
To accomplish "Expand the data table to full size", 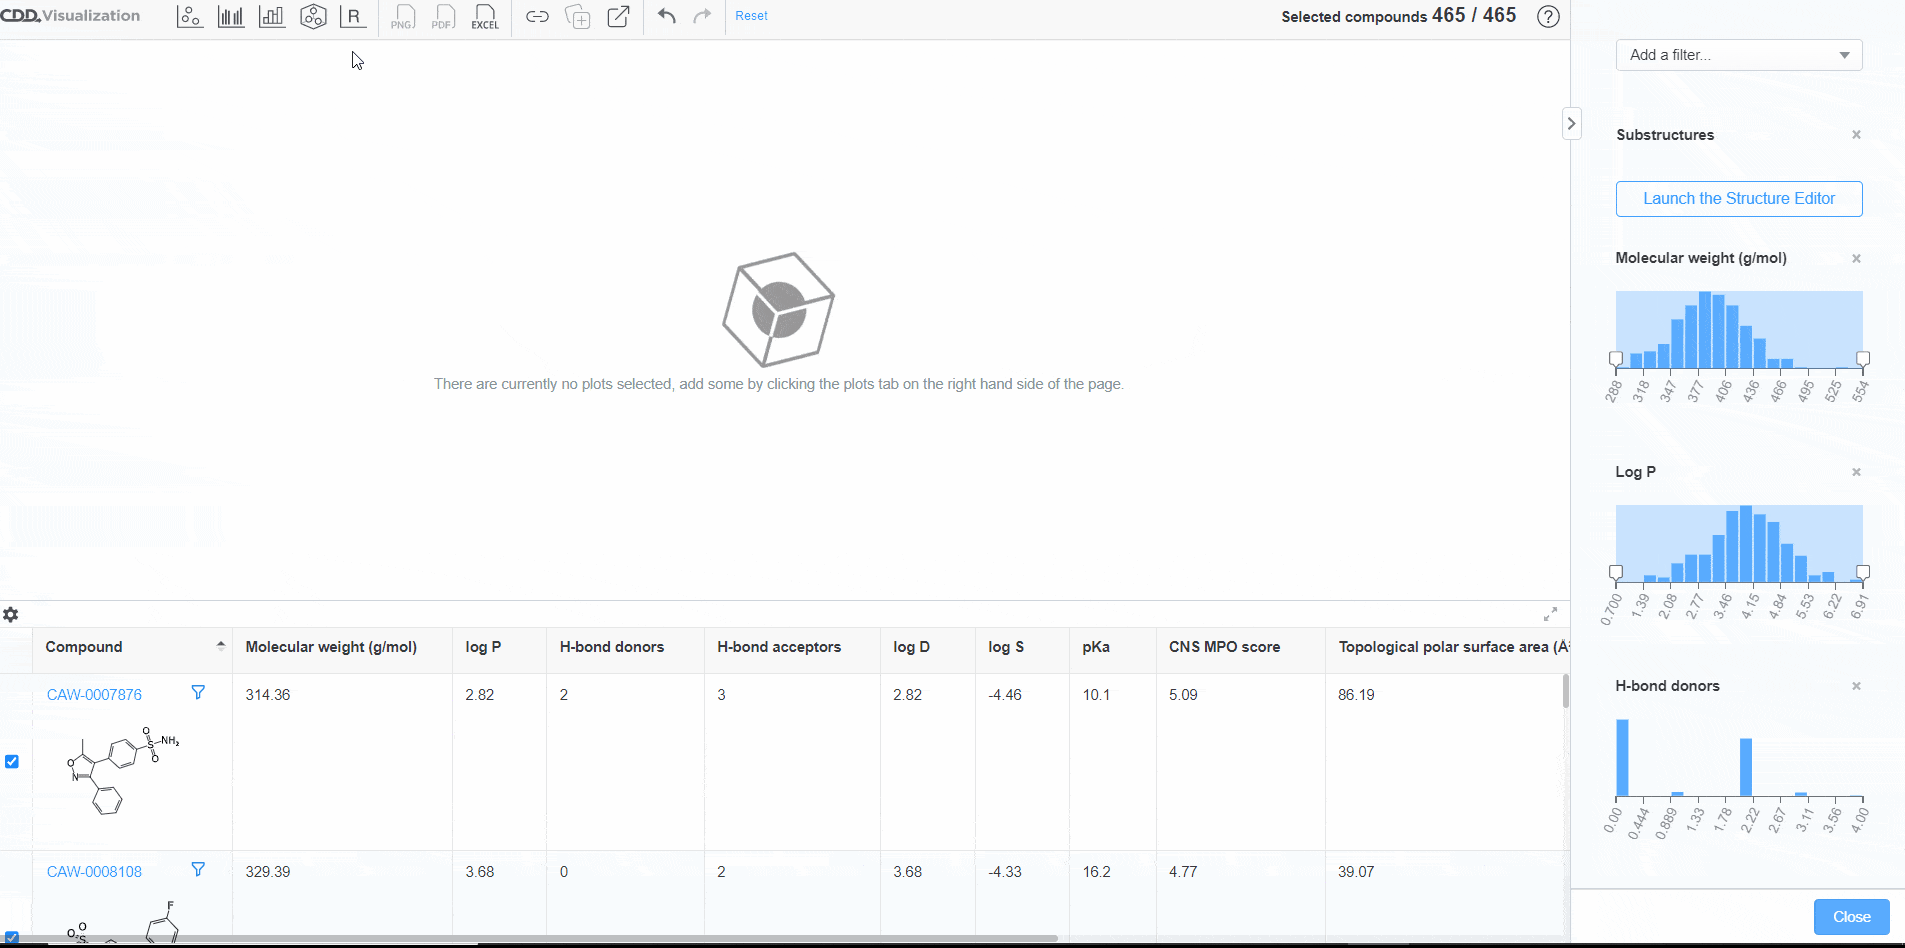I will click(1550, 614).
